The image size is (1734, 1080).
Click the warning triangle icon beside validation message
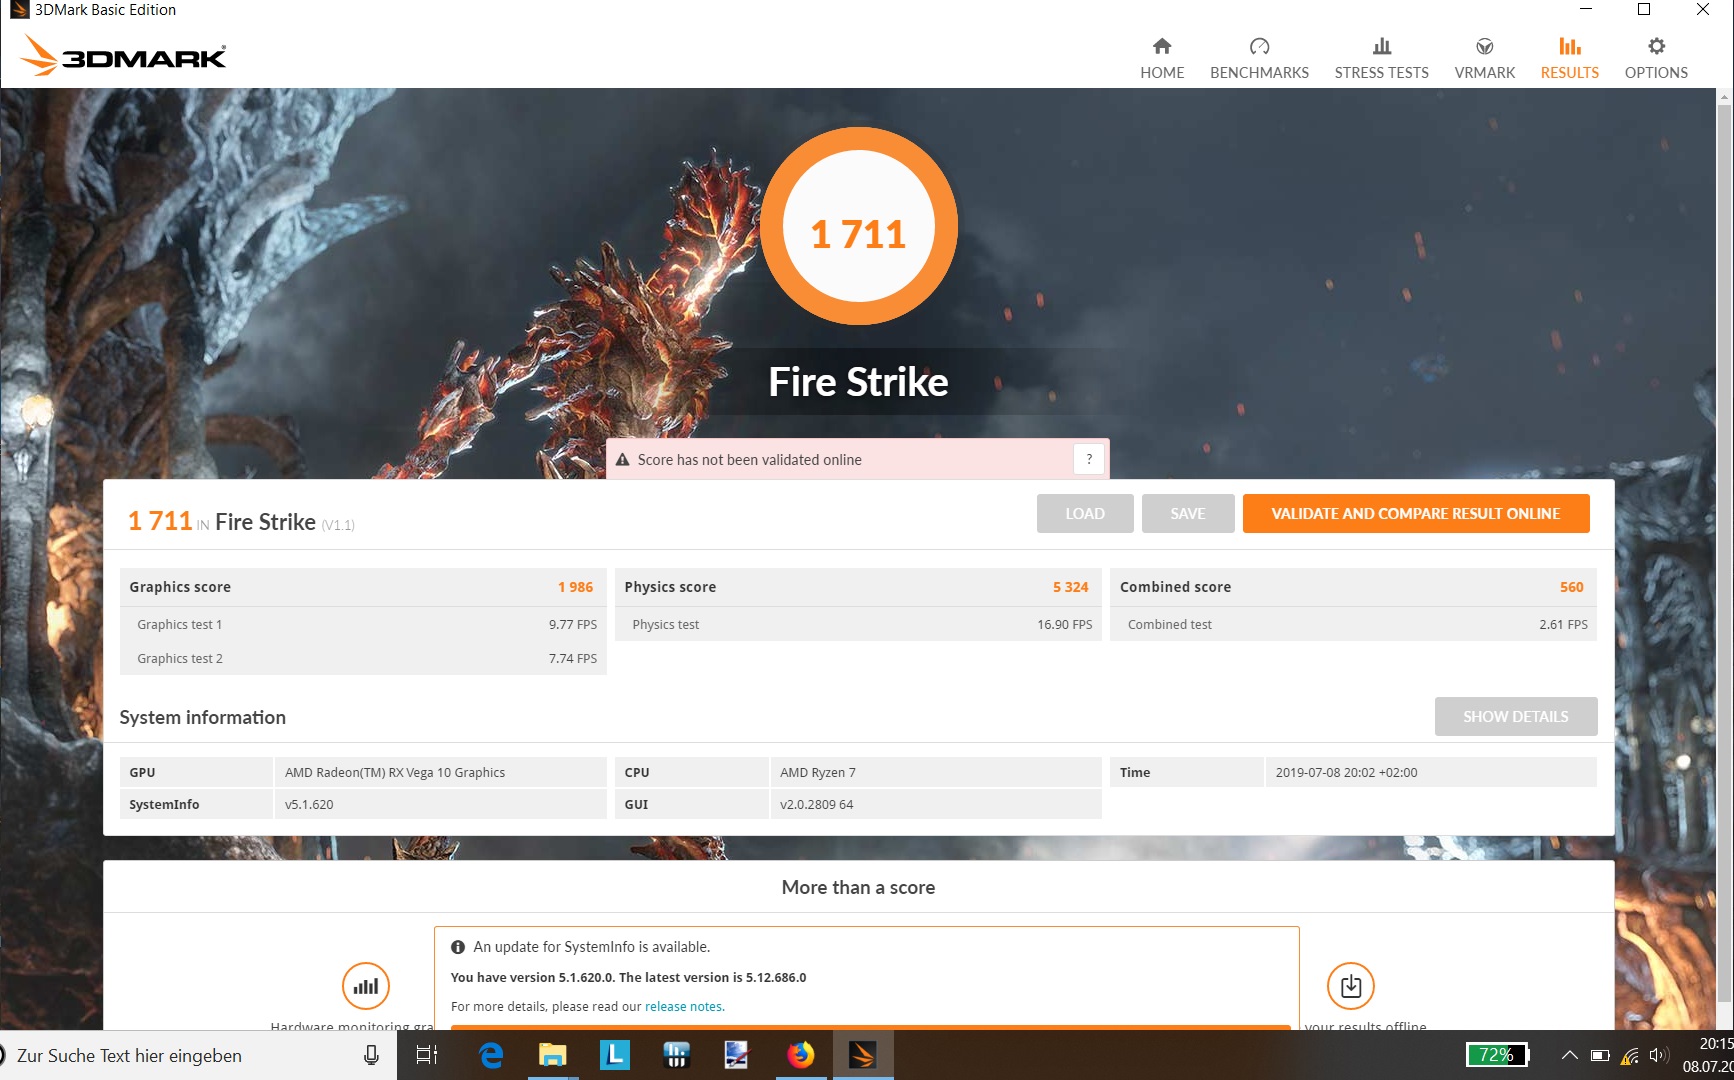pos(622,460)
